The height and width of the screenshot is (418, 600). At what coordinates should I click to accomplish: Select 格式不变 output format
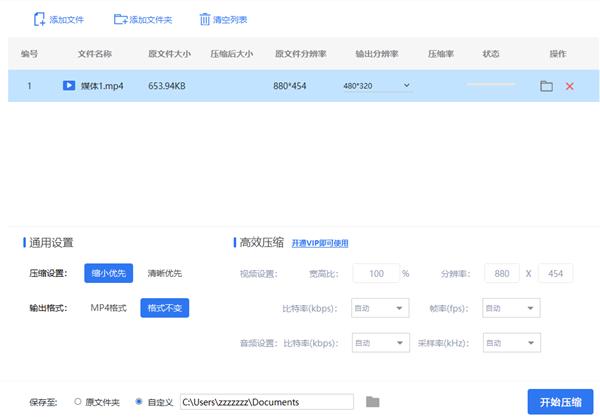coord(165,308)
